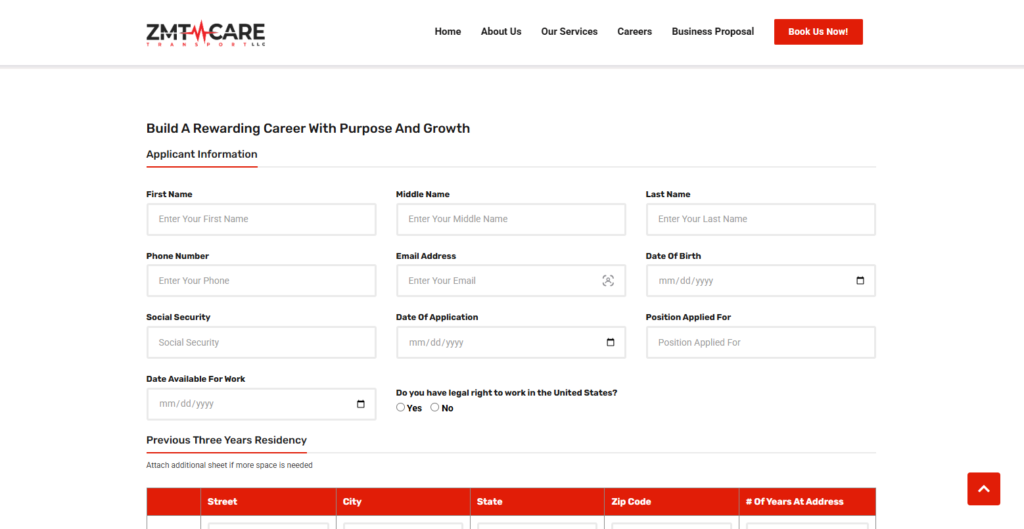Click the ZMT Care Transport logo
The height and width of the screenshot is (529, 1024).
coord(205,32)
